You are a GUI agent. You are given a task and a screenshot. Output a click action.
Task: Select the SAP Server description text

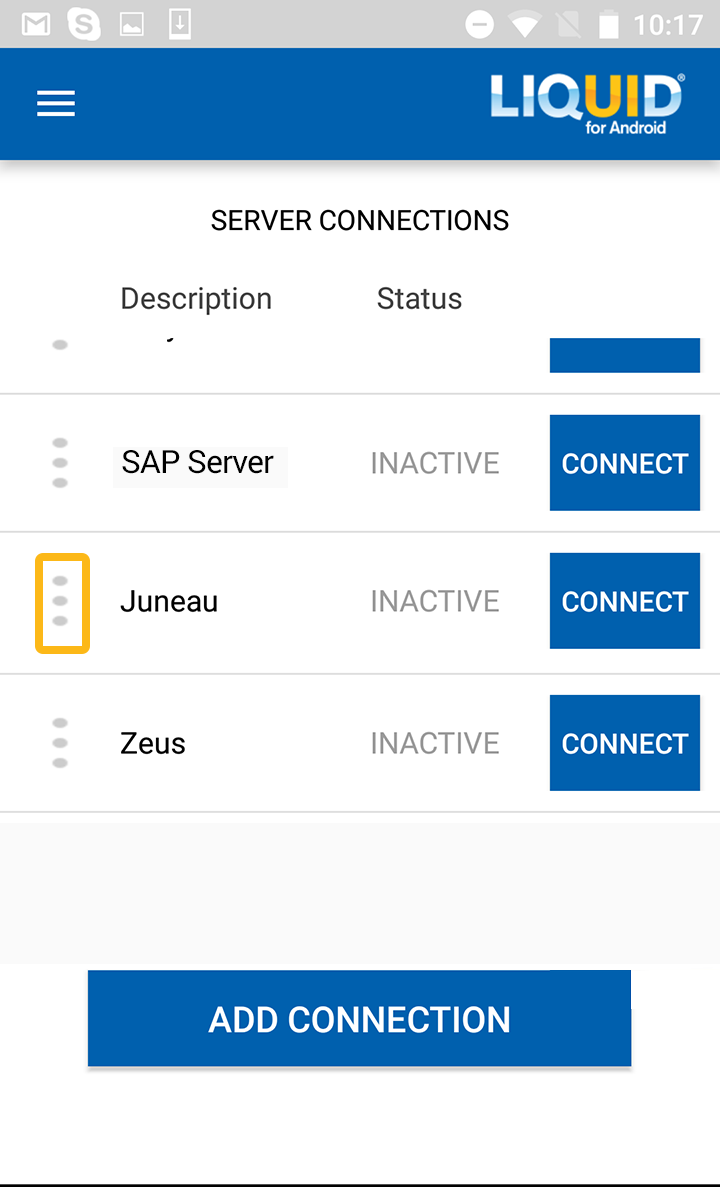click(x=198, y=463)
